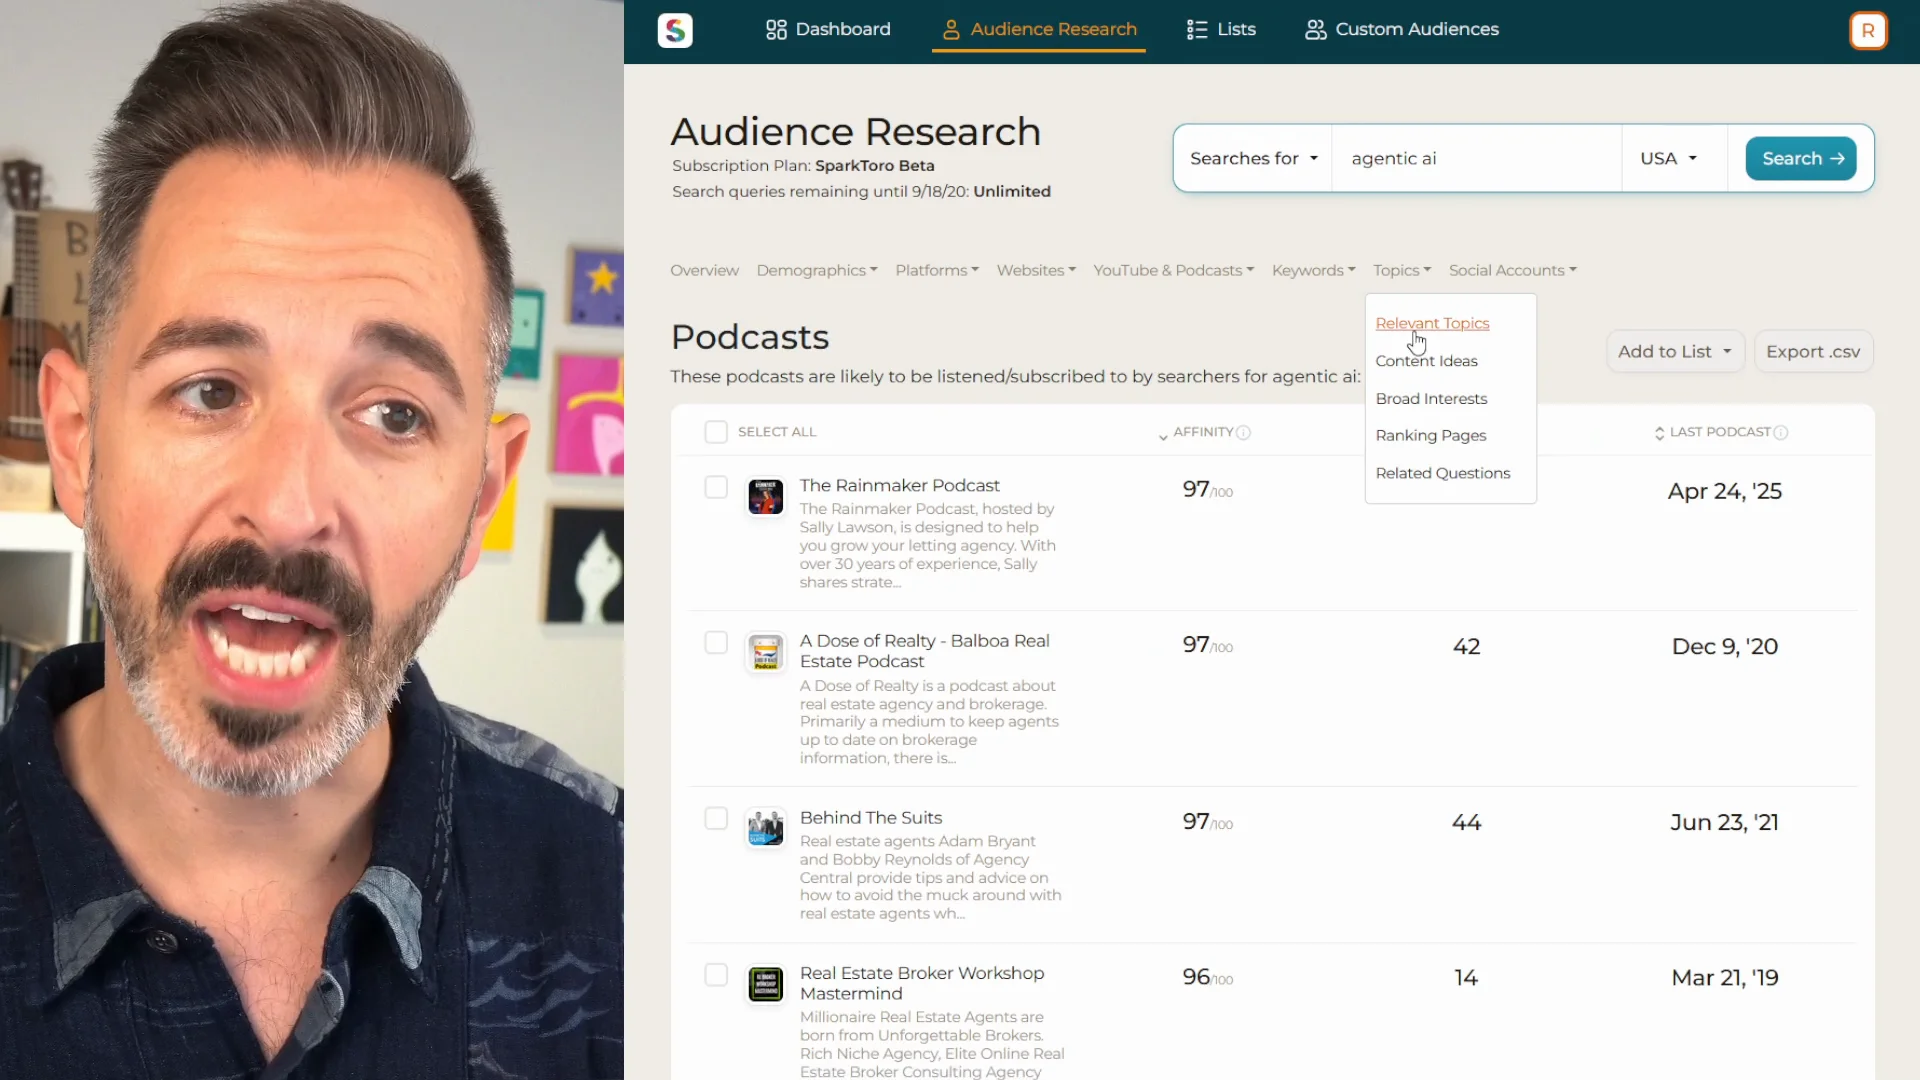Click the Apr 24, '25 date

(1724, 491)
